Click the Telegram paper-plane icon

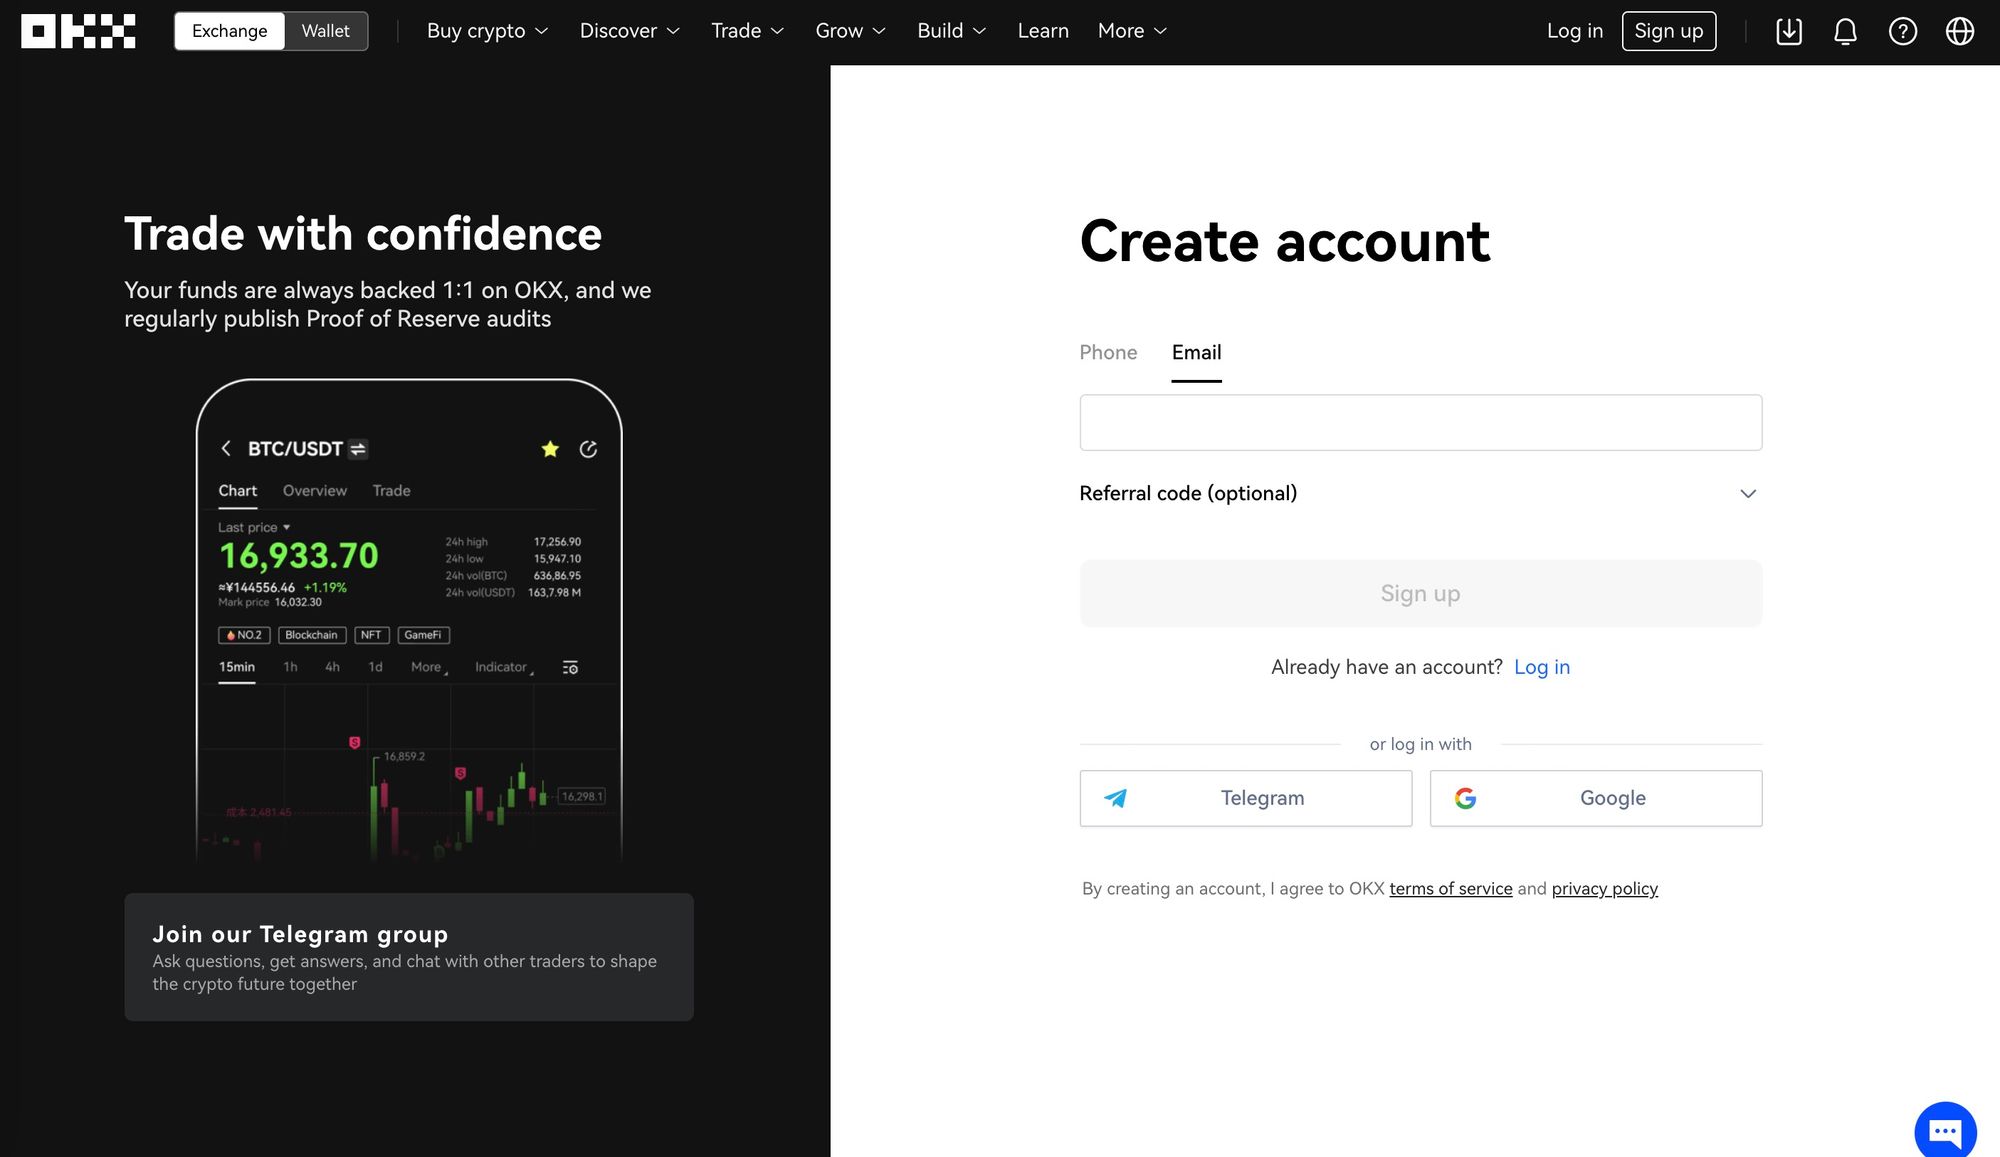1116,798
